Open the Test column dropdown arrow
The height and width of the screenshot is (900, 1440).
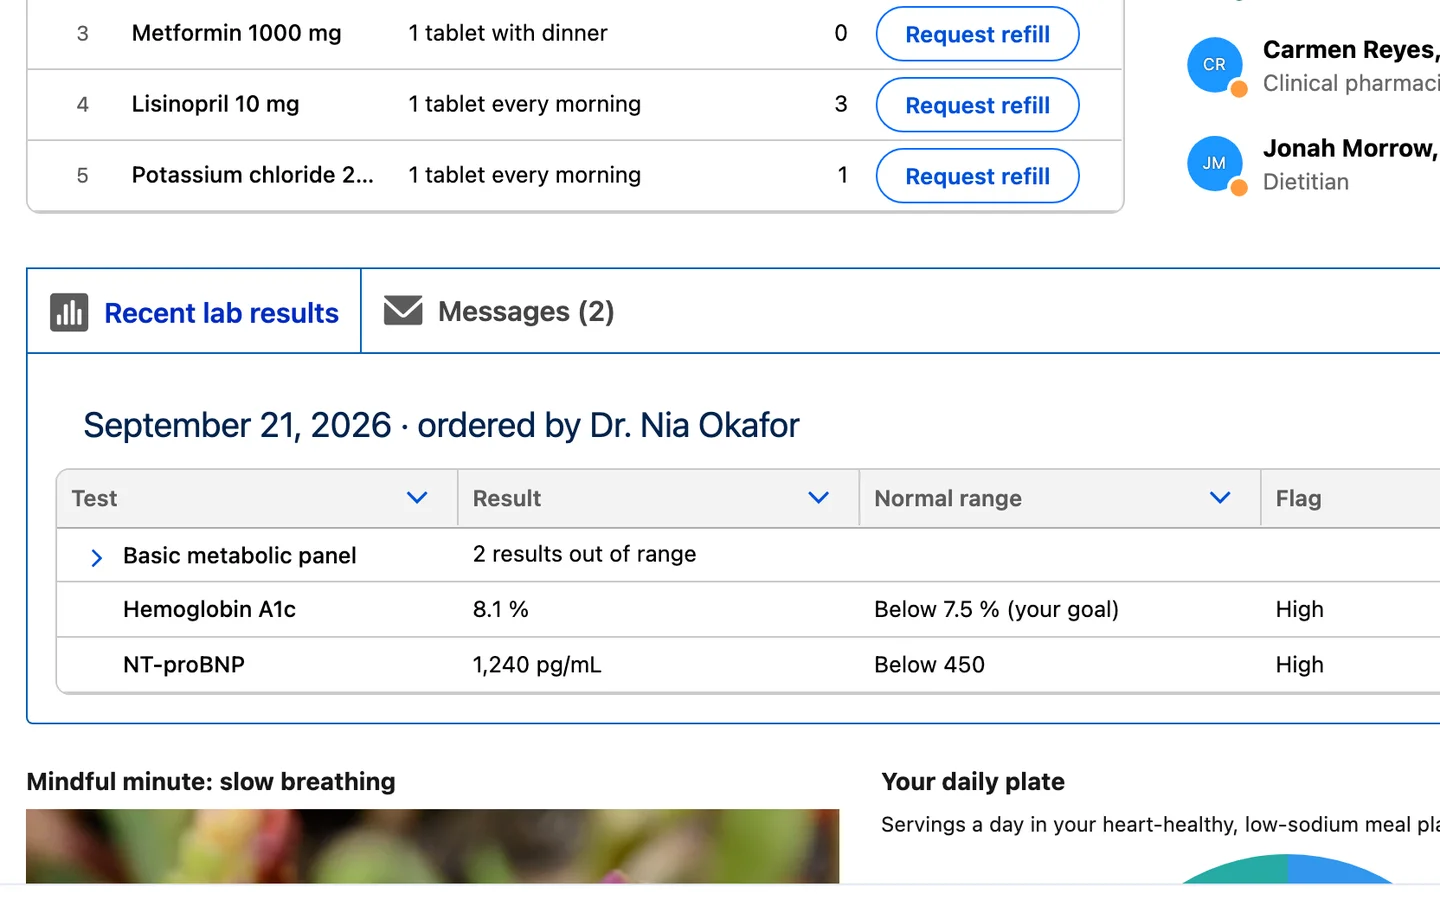click(417, 498)
